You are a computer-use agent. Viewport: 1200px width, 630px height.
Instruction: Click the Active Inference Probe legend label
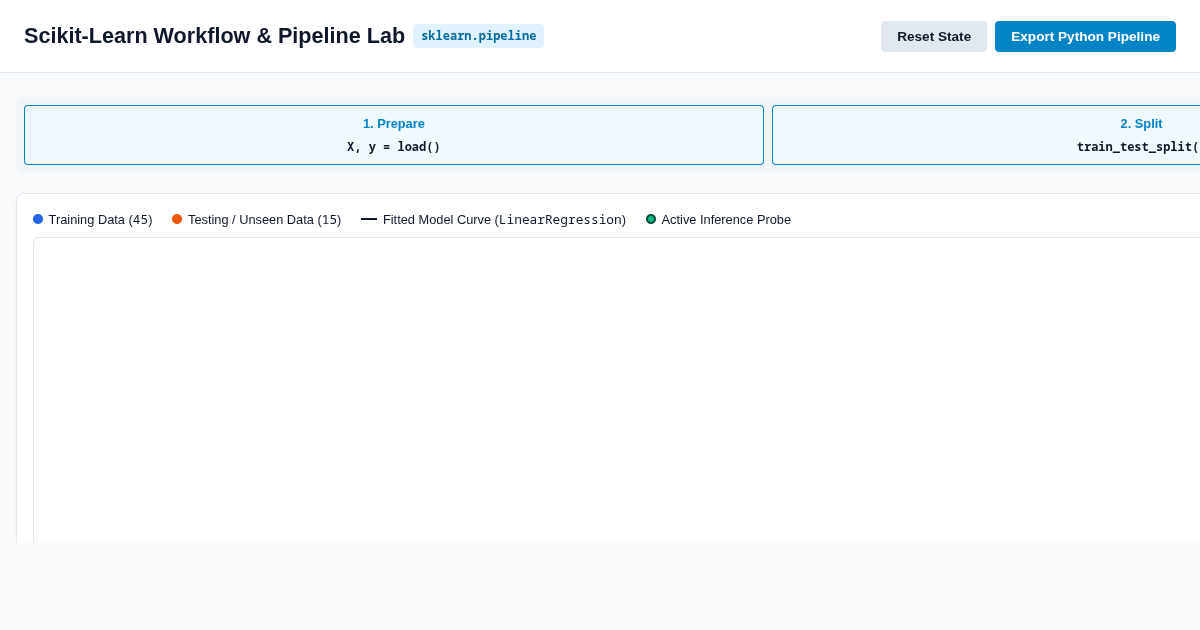(x=726, y=219)
